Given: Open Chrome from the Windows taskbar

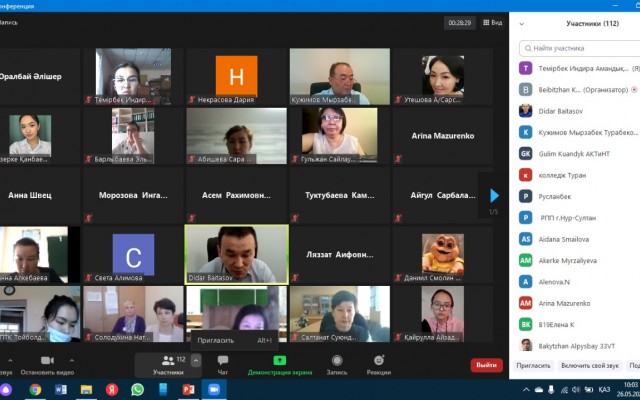Looking at the screenshot, I should (x=35, y=389).
